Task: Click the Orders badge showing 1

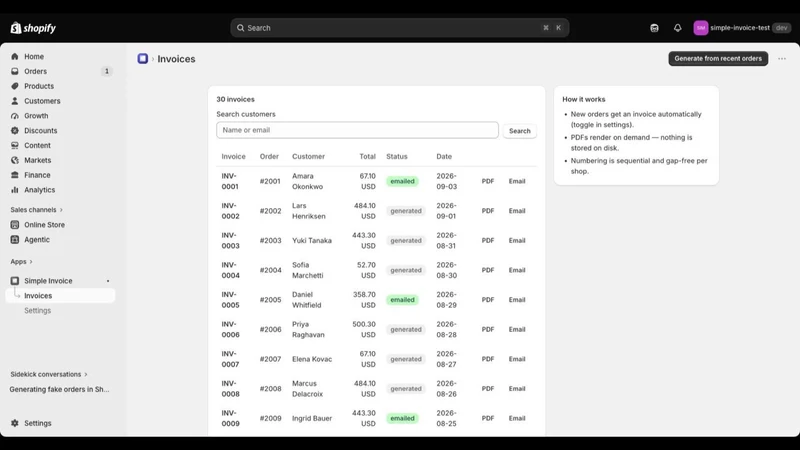Action: click(x=107, y=71)
